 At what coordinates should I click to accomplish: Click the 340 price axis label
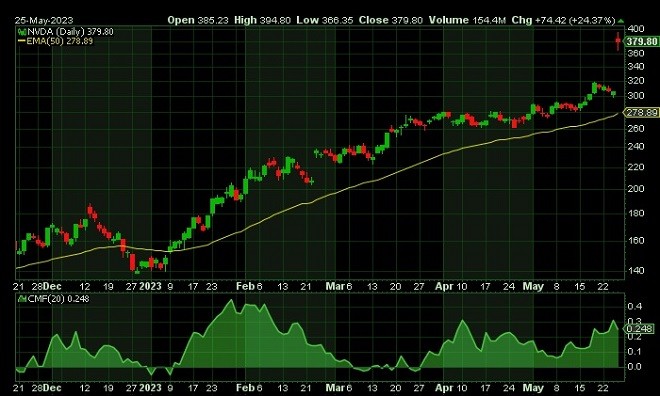pos(636,66)
